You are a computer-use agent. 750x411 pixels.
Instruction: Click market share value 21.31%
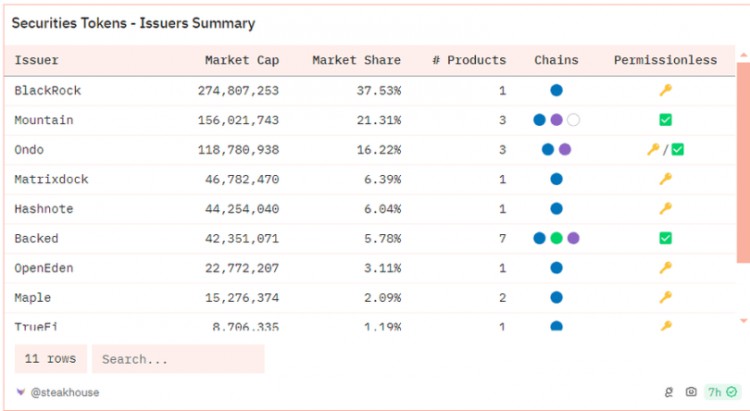coord(379,120)
